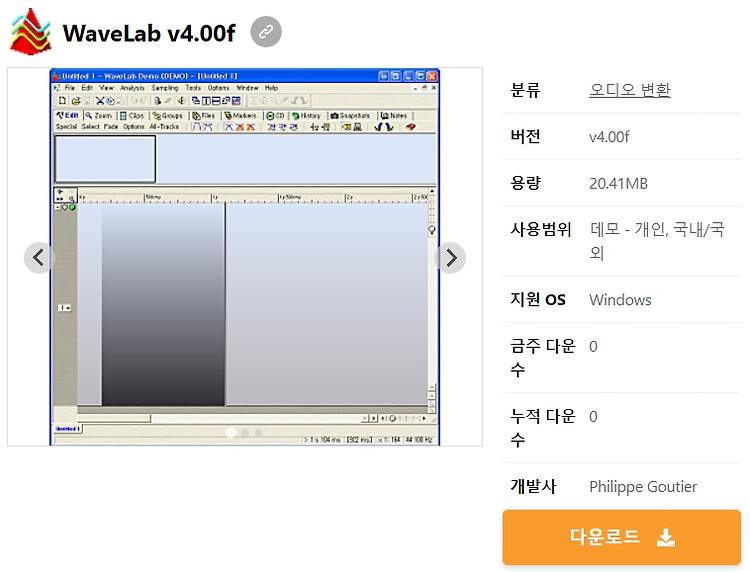Image resolution: width=750 pixels, height=572 pixels.
Task: Click the Windows supported OS value
Action: coord(620,300)
